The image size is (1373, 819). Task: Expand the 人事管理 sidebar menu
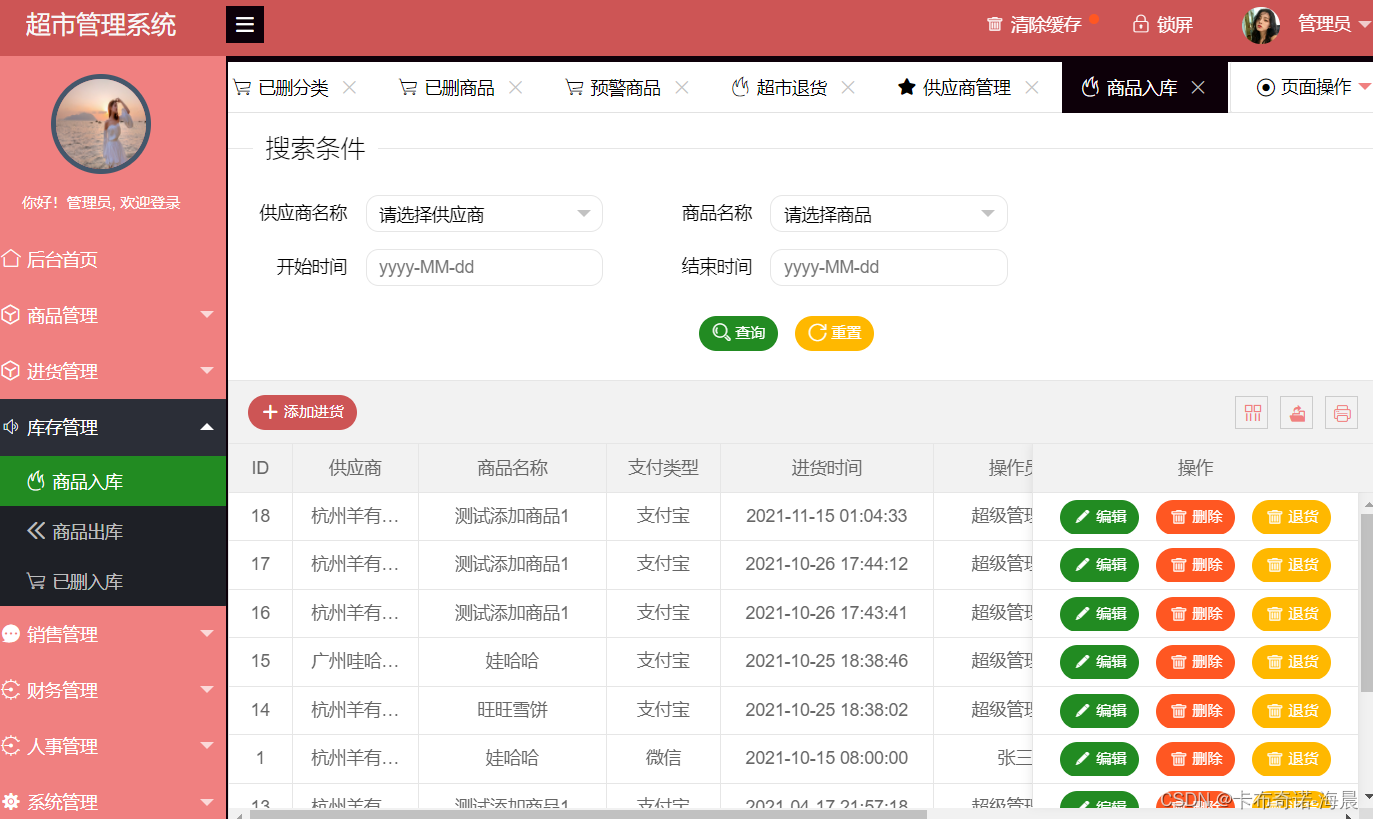pos(113,746)
